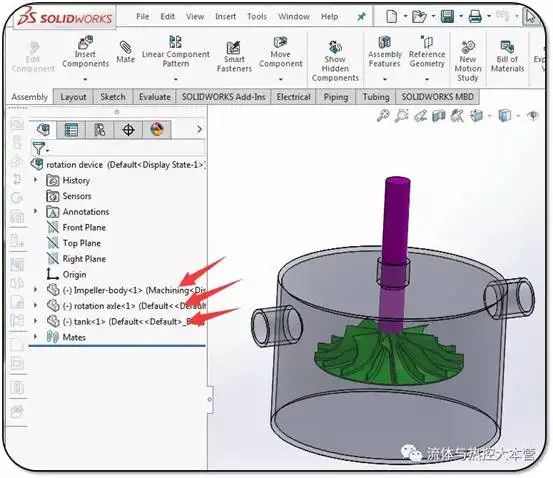Expand the tank<1> component
Screen dimensions: 553x478
point(35,321)
